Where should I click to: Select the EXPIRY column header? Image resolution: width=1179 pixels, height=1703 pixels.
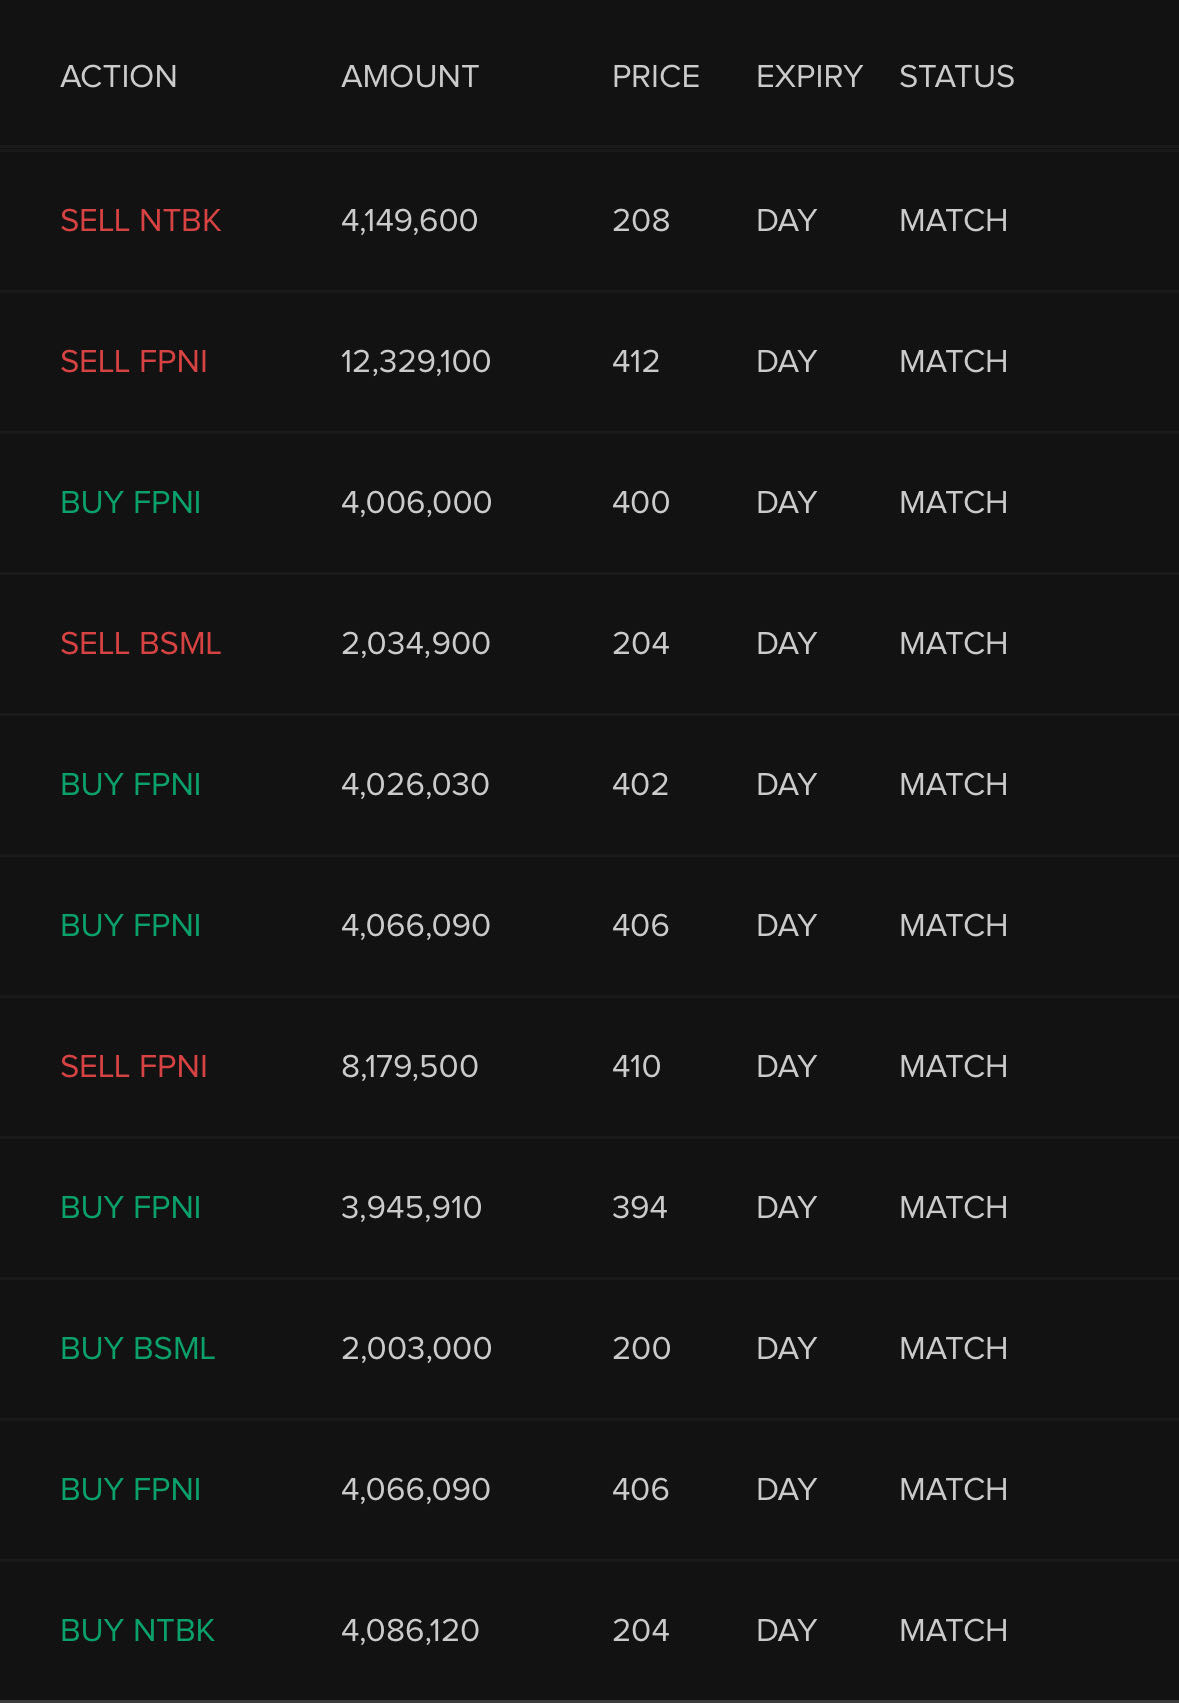[x=808, y=76]
